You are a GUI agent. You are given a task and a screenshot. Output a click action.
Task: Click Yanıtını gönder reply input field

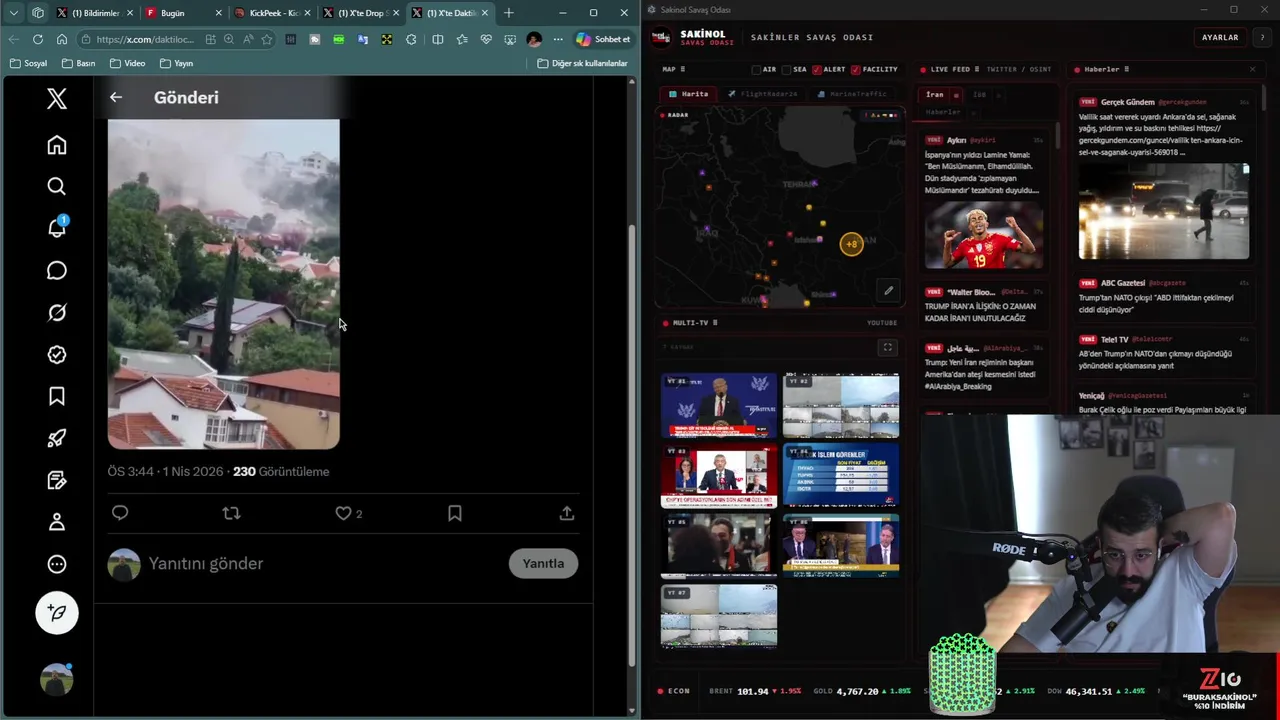[322, 563]
